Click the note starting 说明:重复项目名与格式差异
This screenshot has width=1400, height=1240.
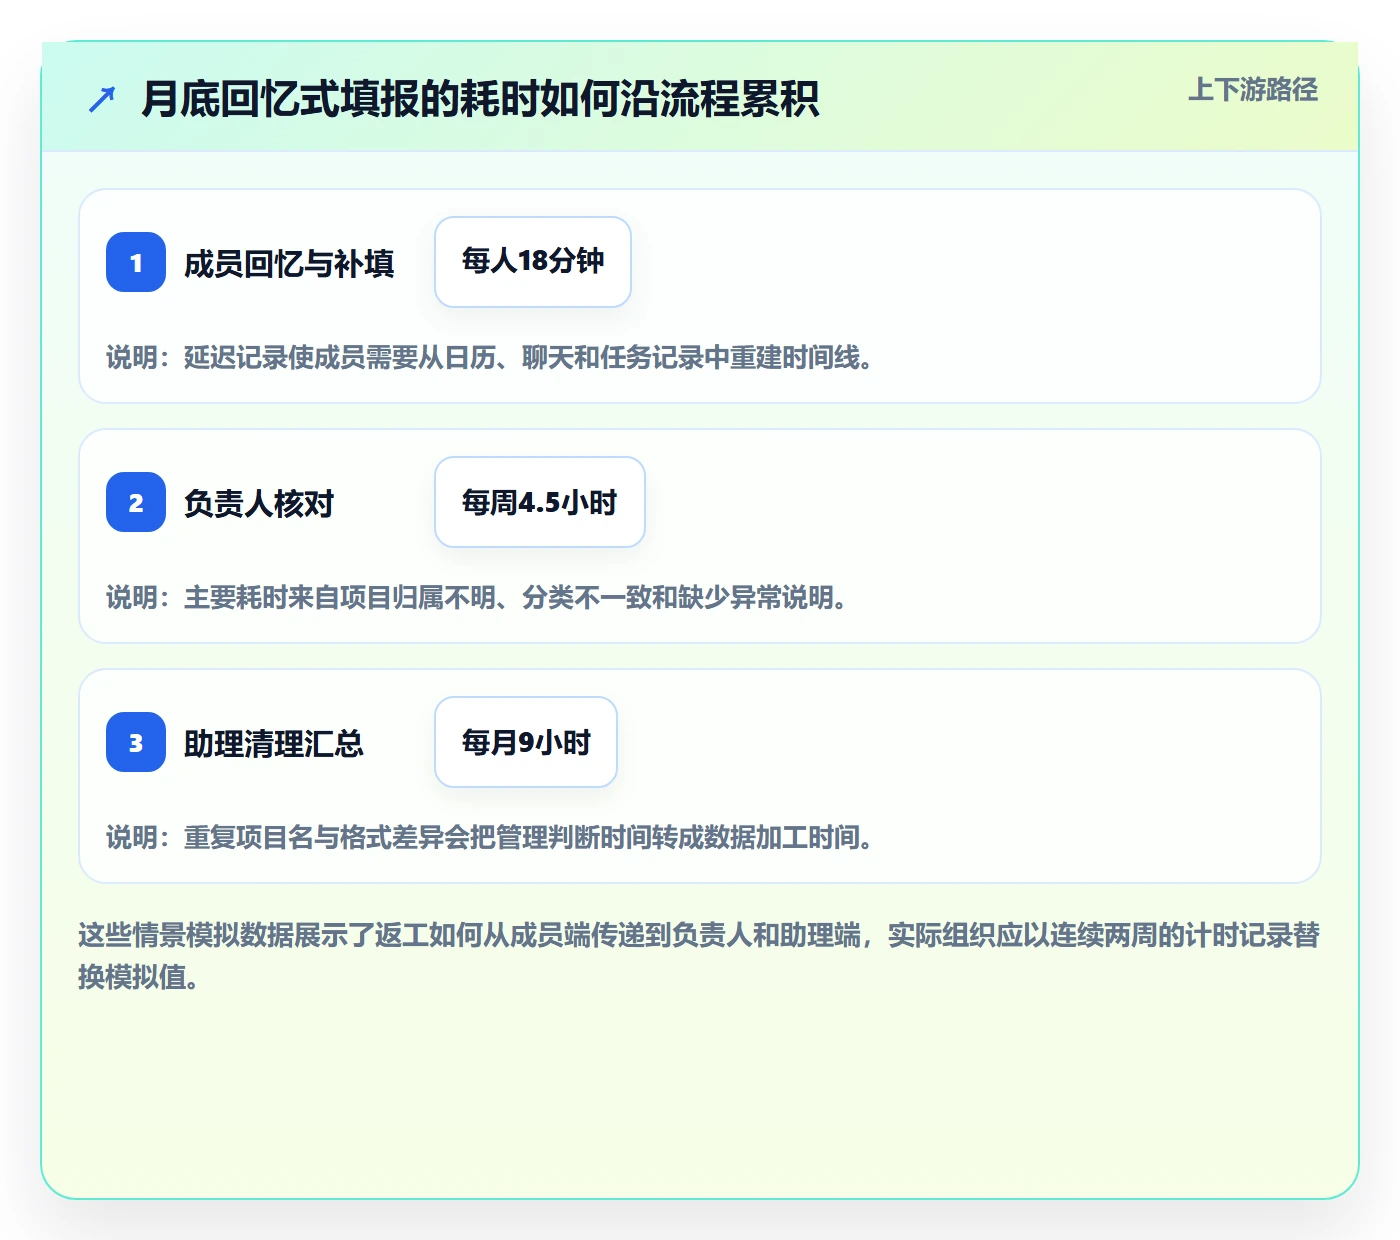coord(490,838)
